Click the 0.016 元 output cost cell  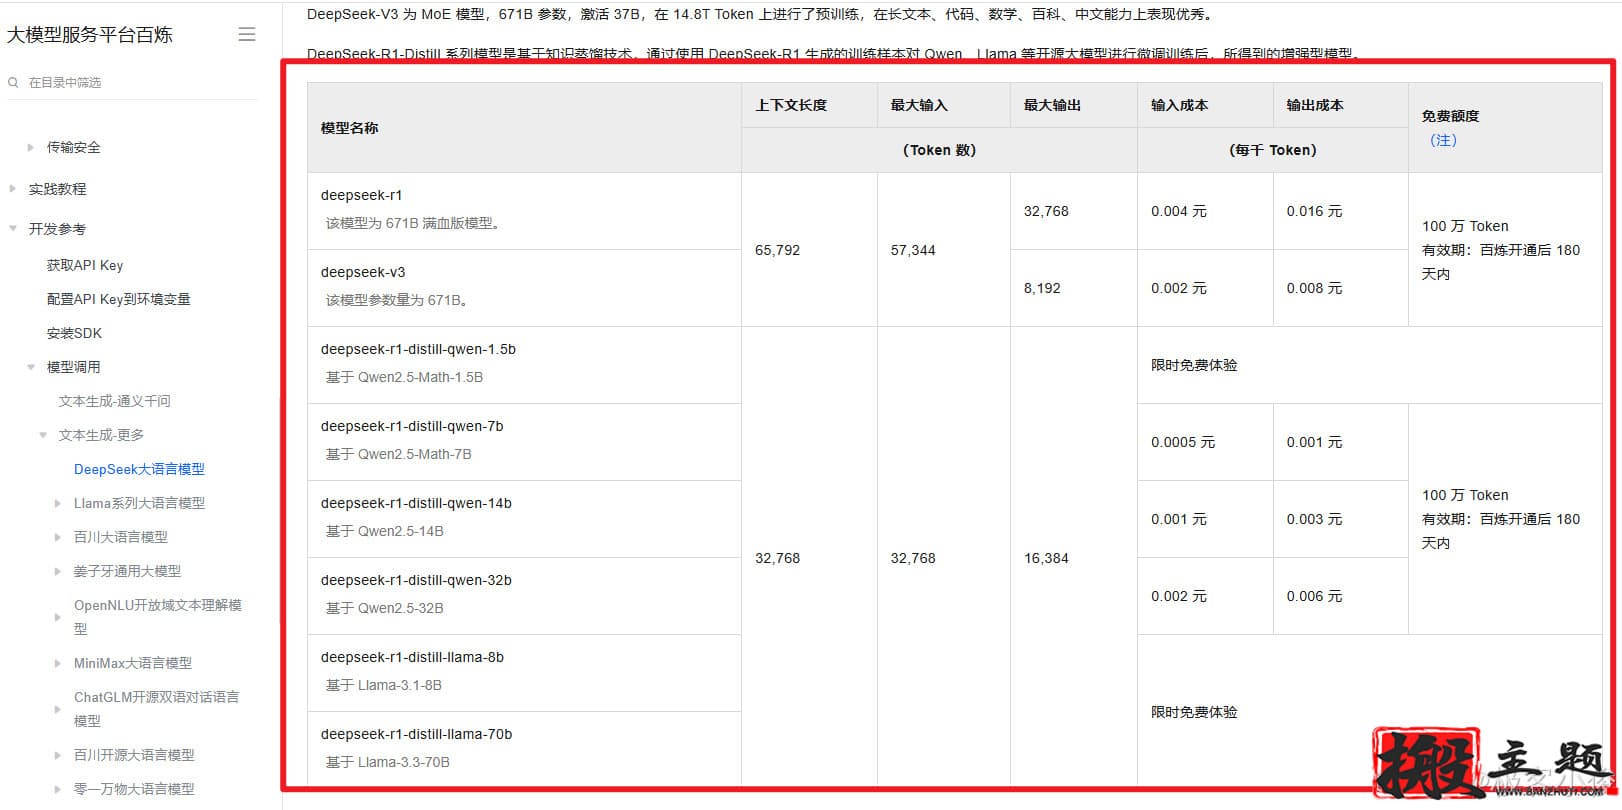[x=1340, y=211]
